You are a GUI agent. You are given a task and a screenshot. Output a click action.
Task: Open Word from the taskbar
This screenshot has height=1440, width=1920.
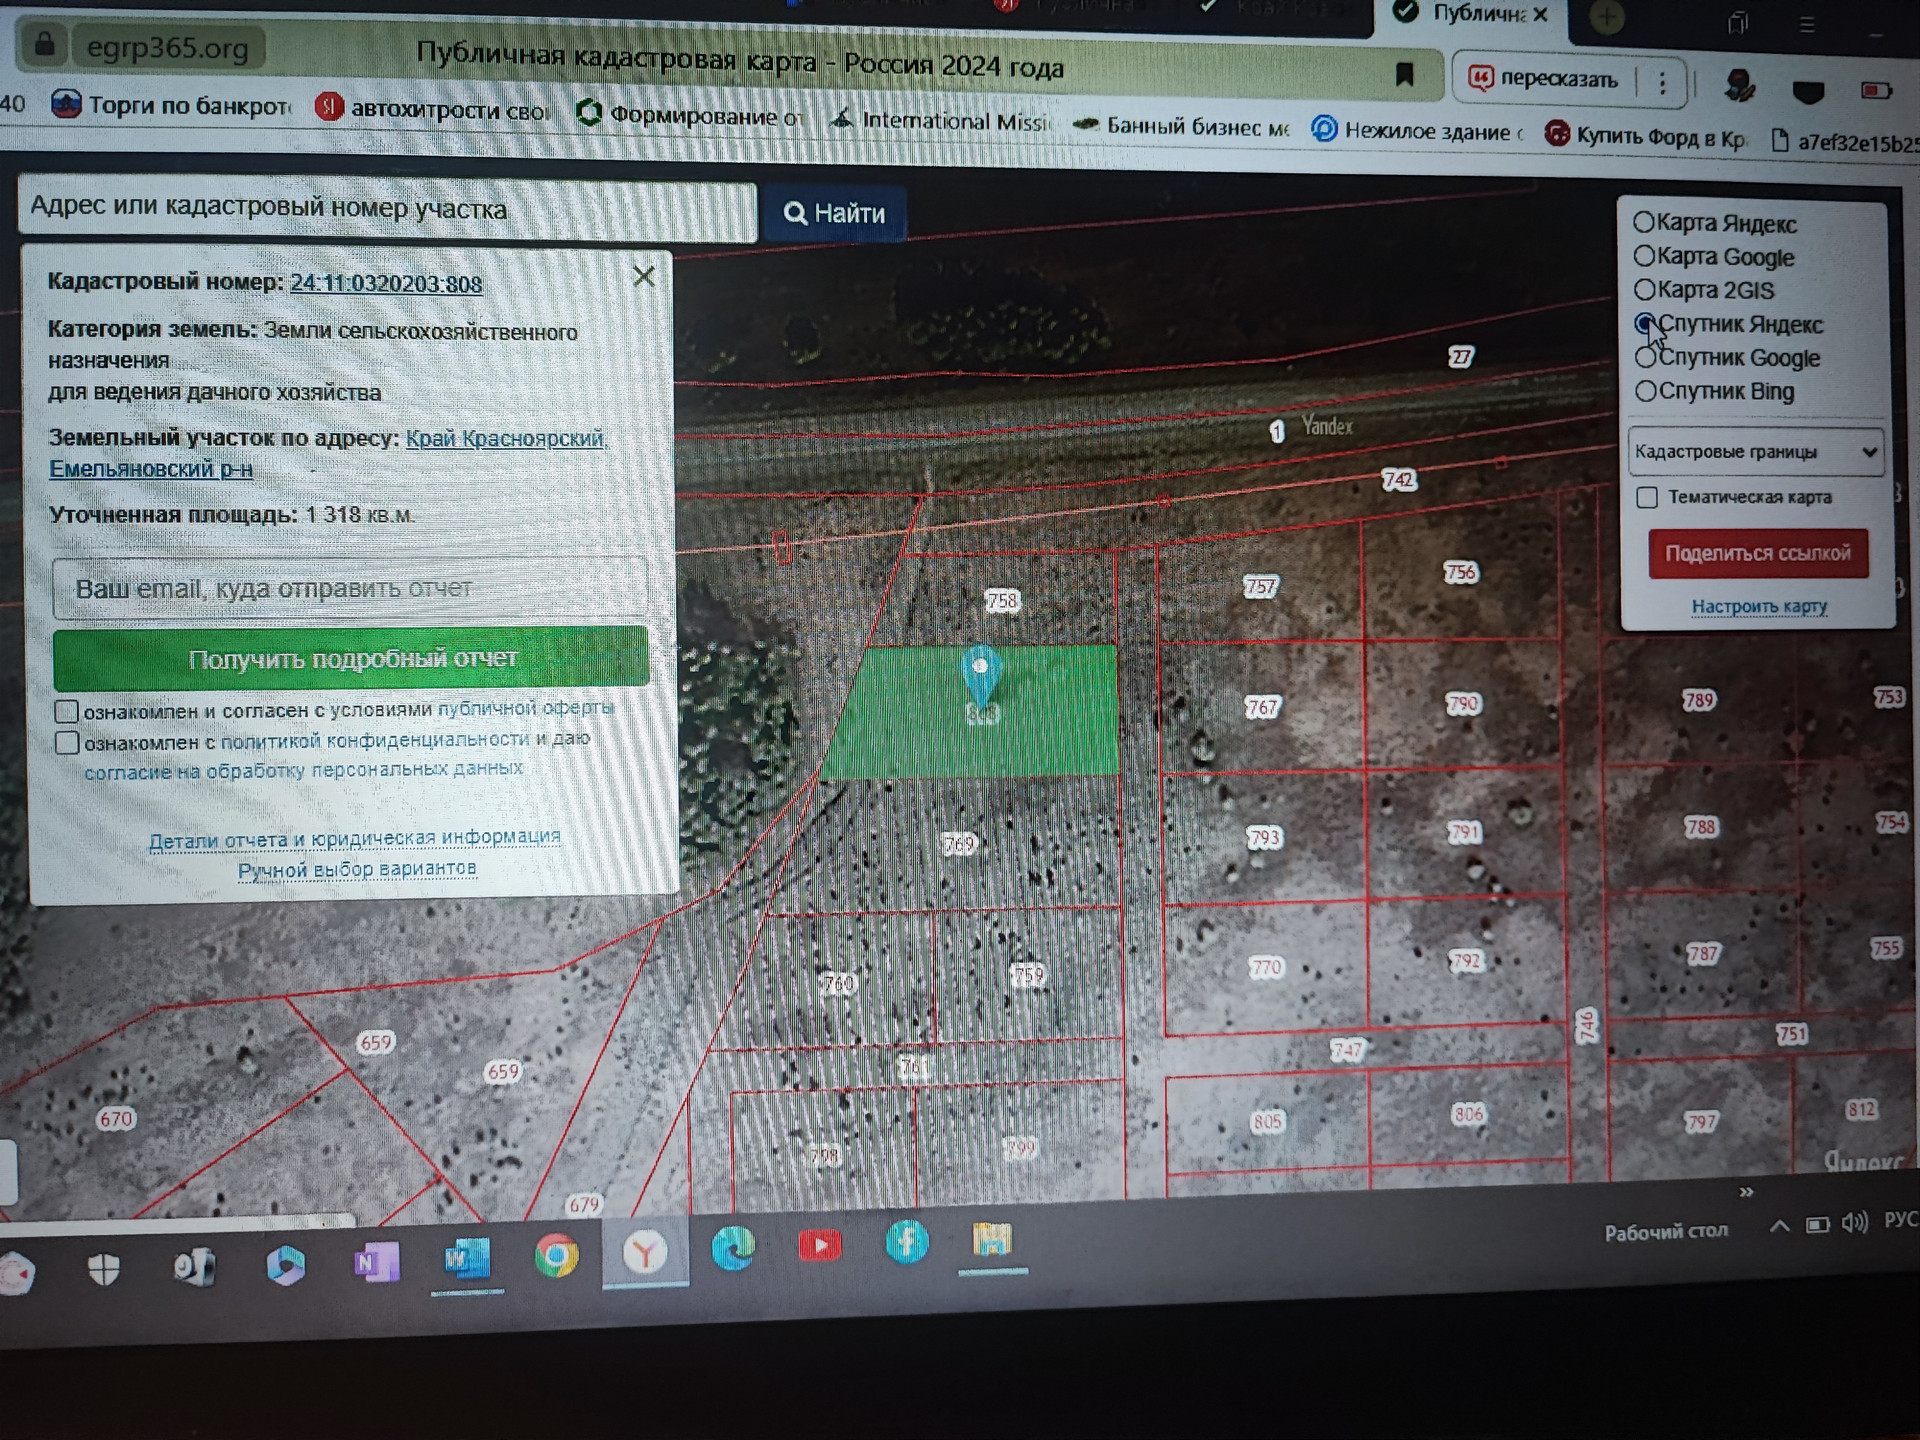[466, 1259]
